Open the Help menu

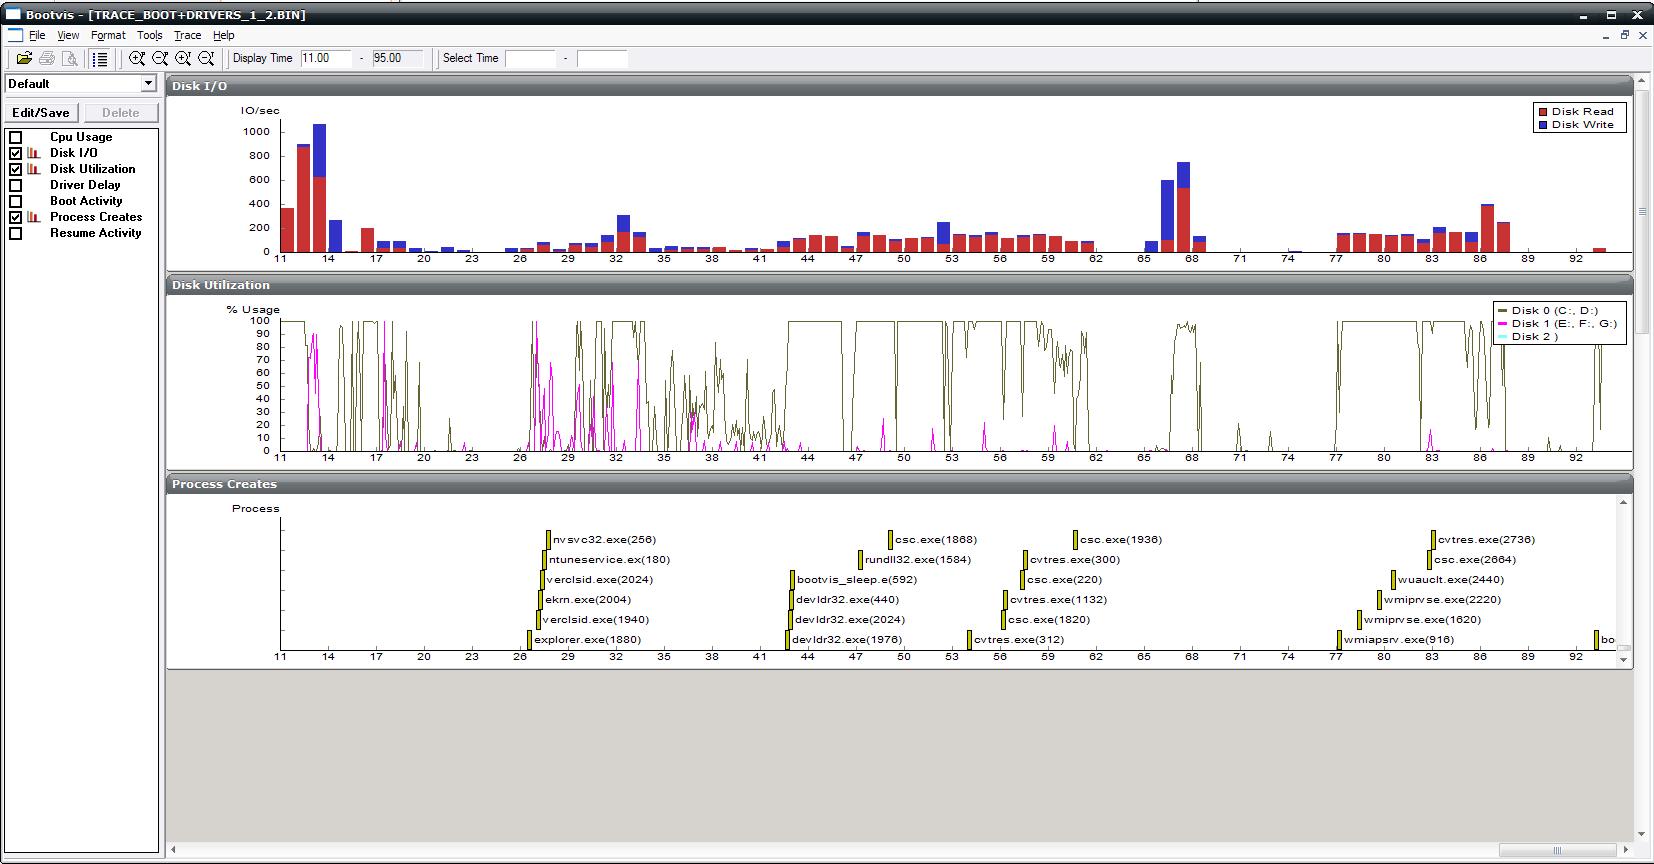223,35
